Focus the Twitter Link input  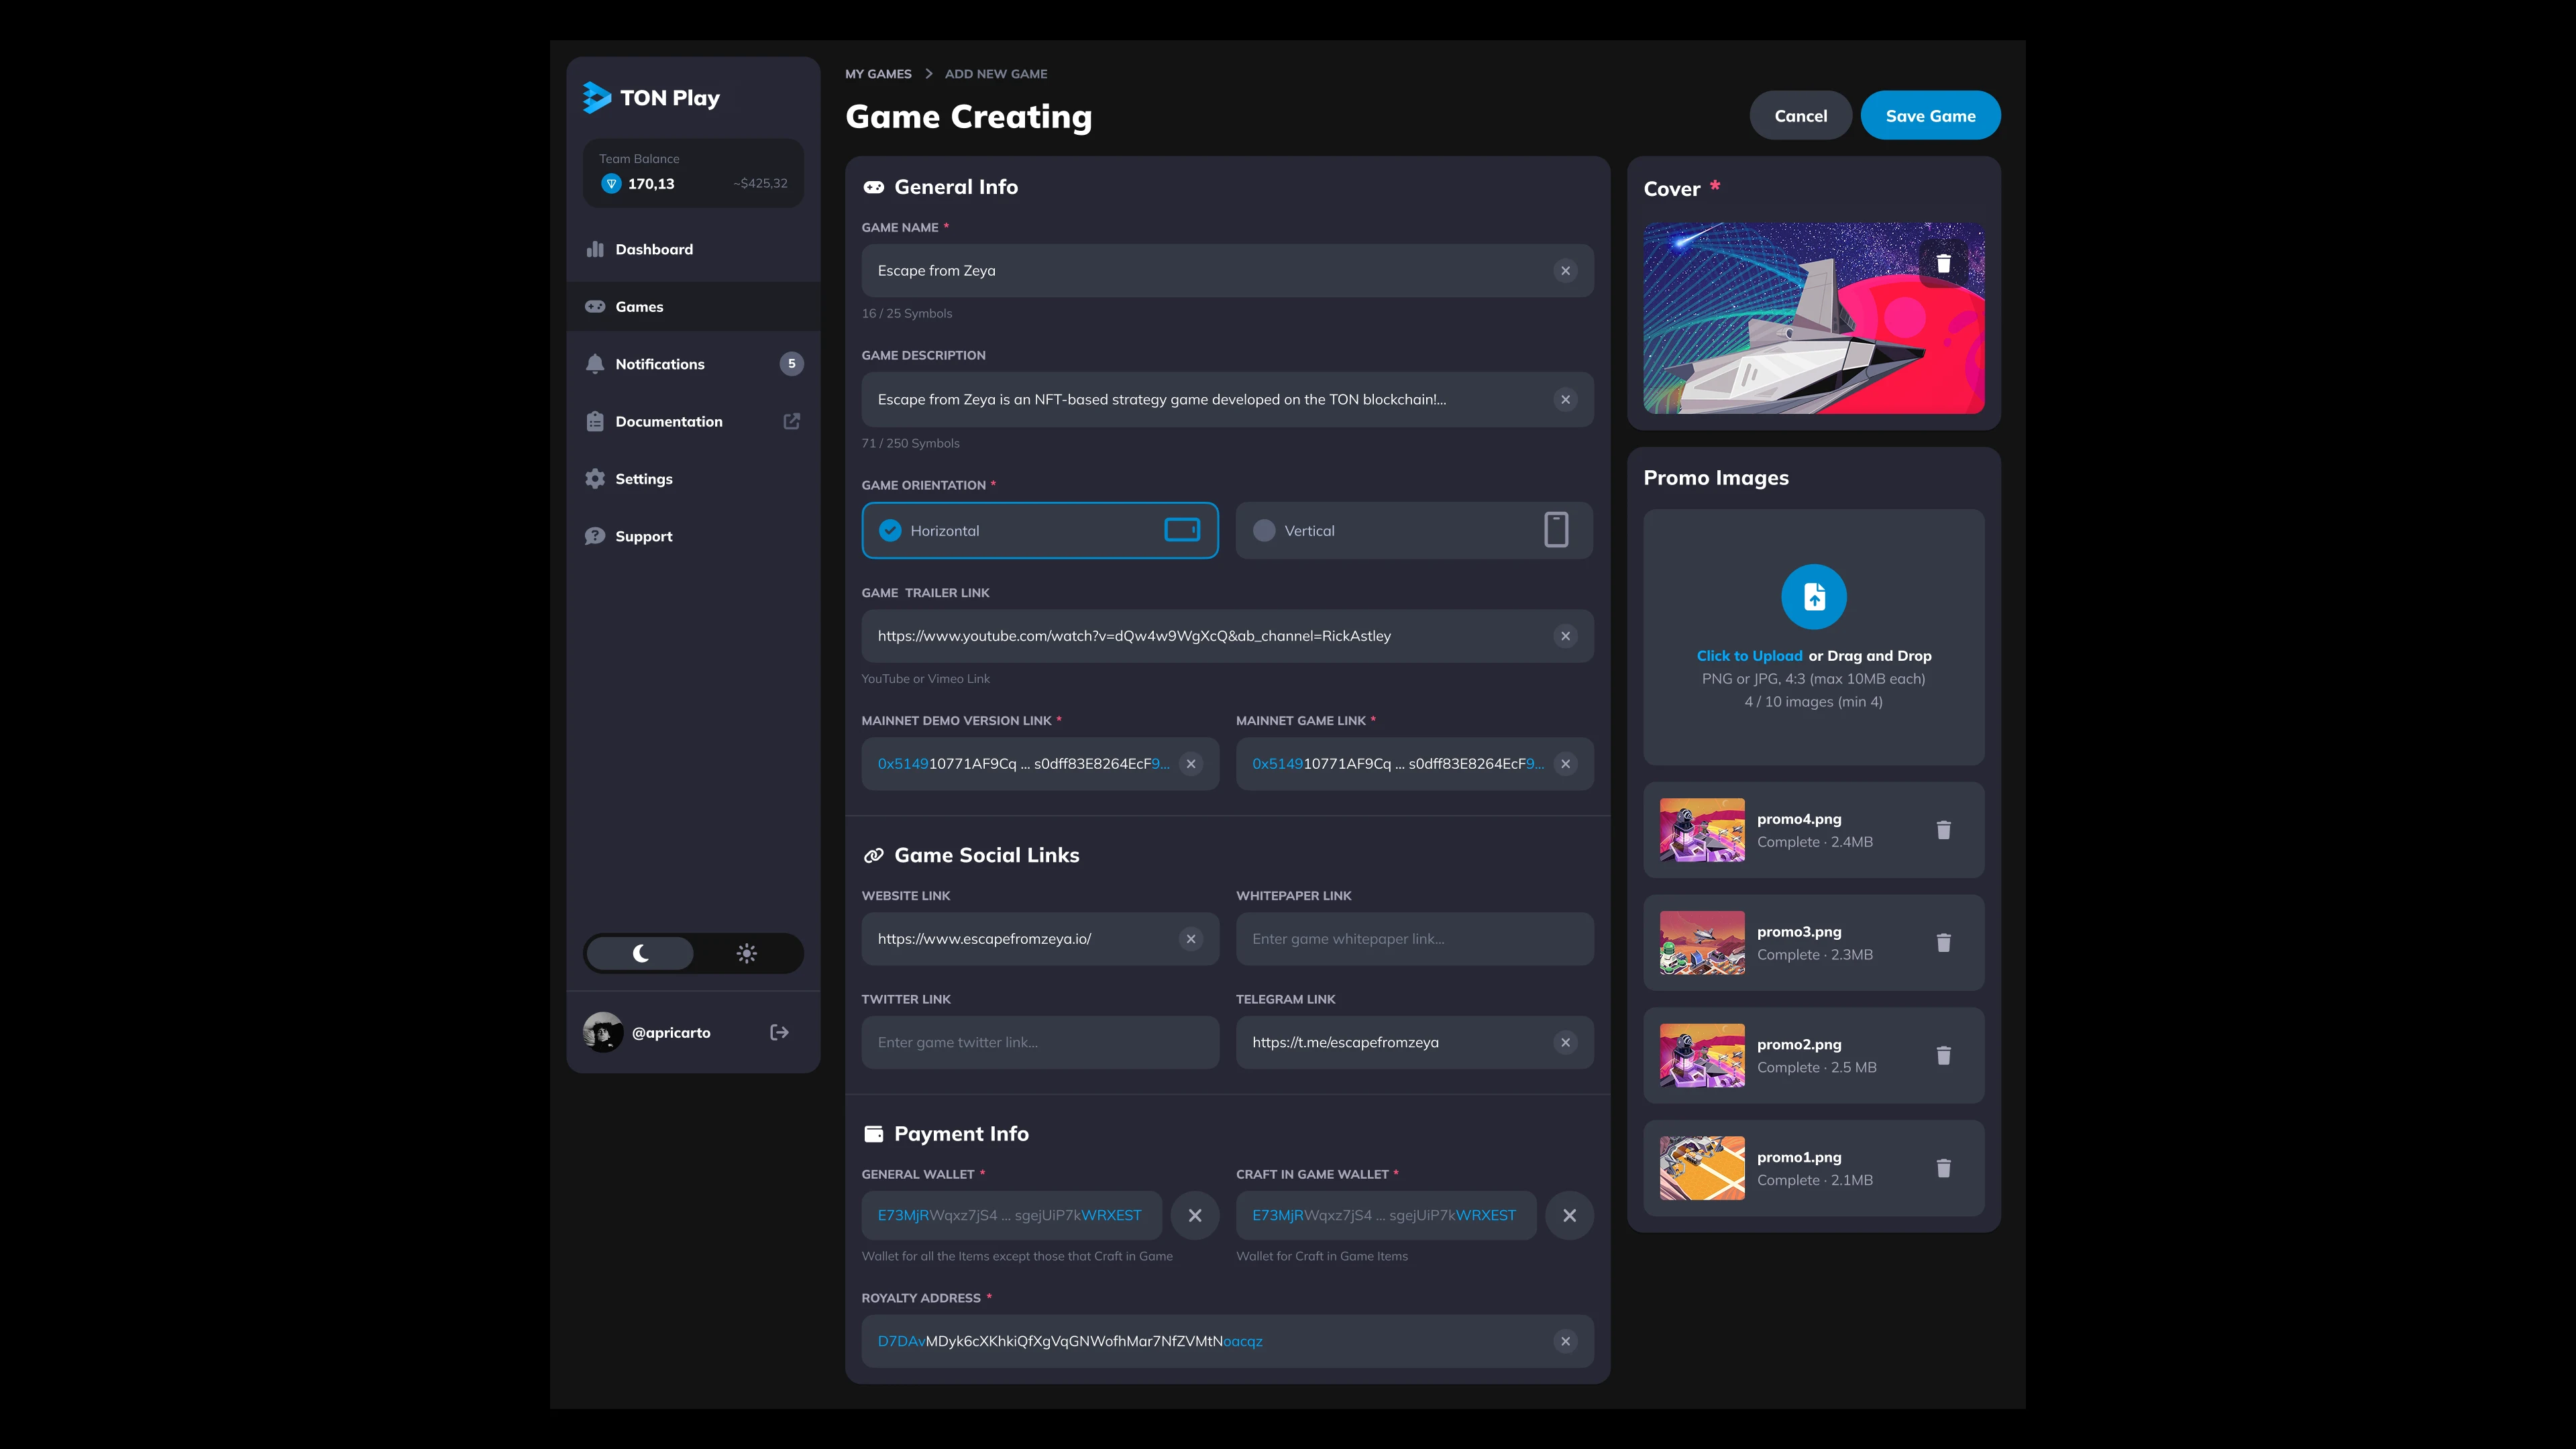pos(1040,1042)
